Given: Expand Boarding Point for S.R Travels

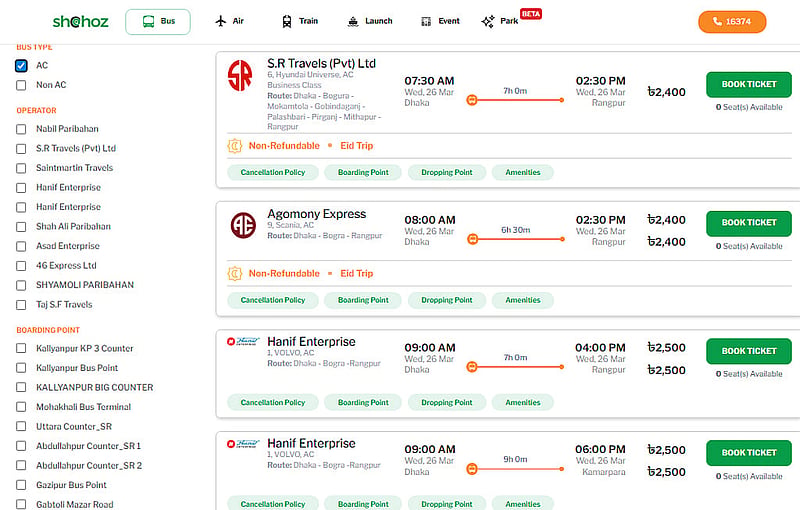Looking at the screenshot, I should (x=363, y=172).
